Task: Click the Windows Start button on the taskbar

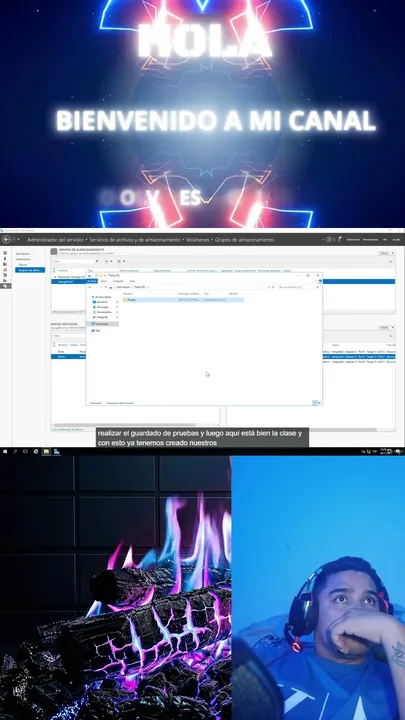Action: coord(5,452)
